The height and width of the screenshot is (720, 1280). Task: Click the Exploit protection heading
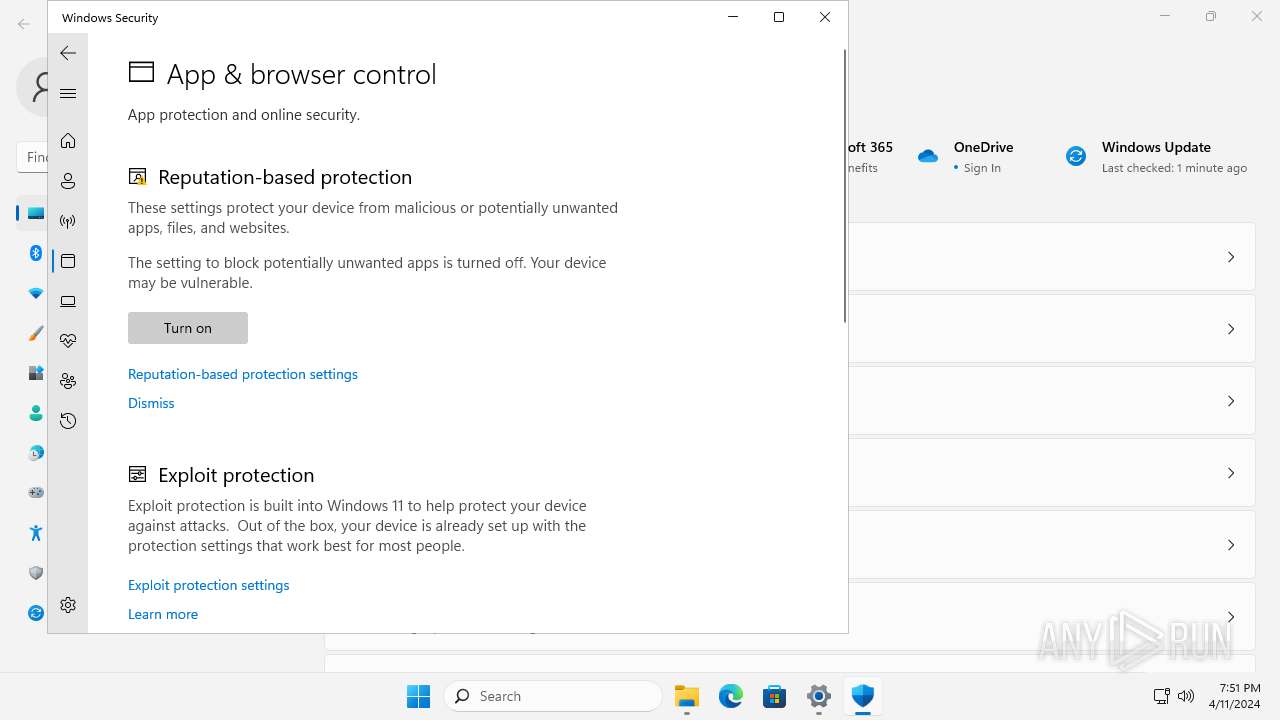[x=236, y=475]
